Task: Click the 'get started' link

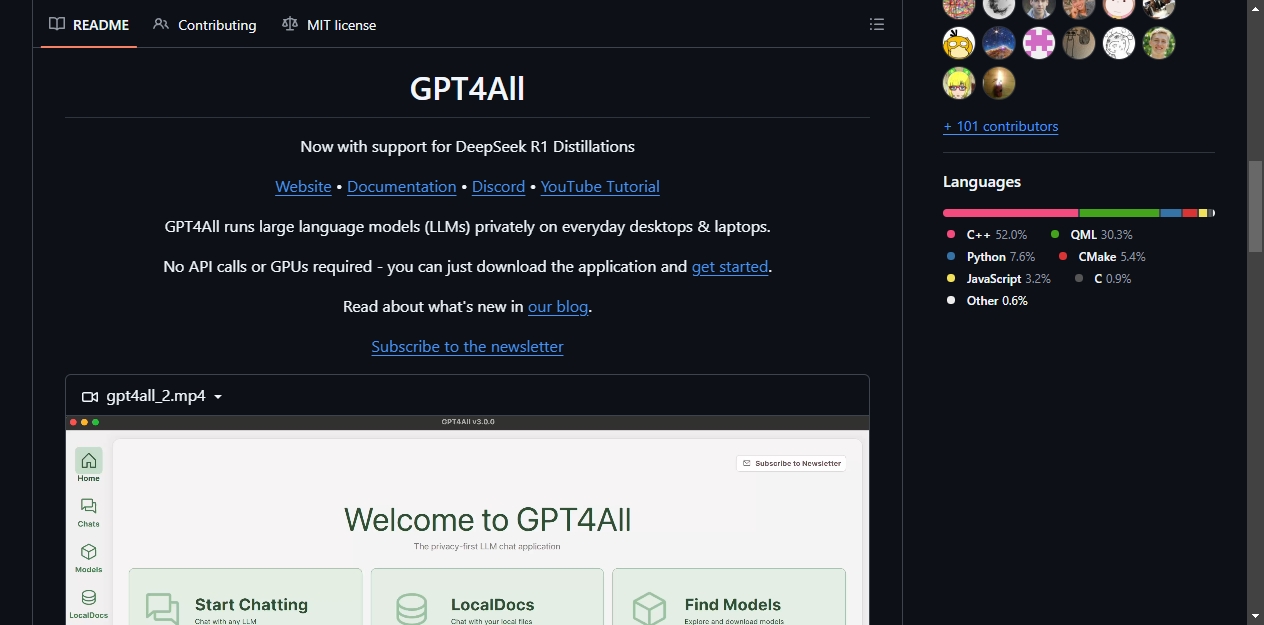Action: (x=730, y=266)
